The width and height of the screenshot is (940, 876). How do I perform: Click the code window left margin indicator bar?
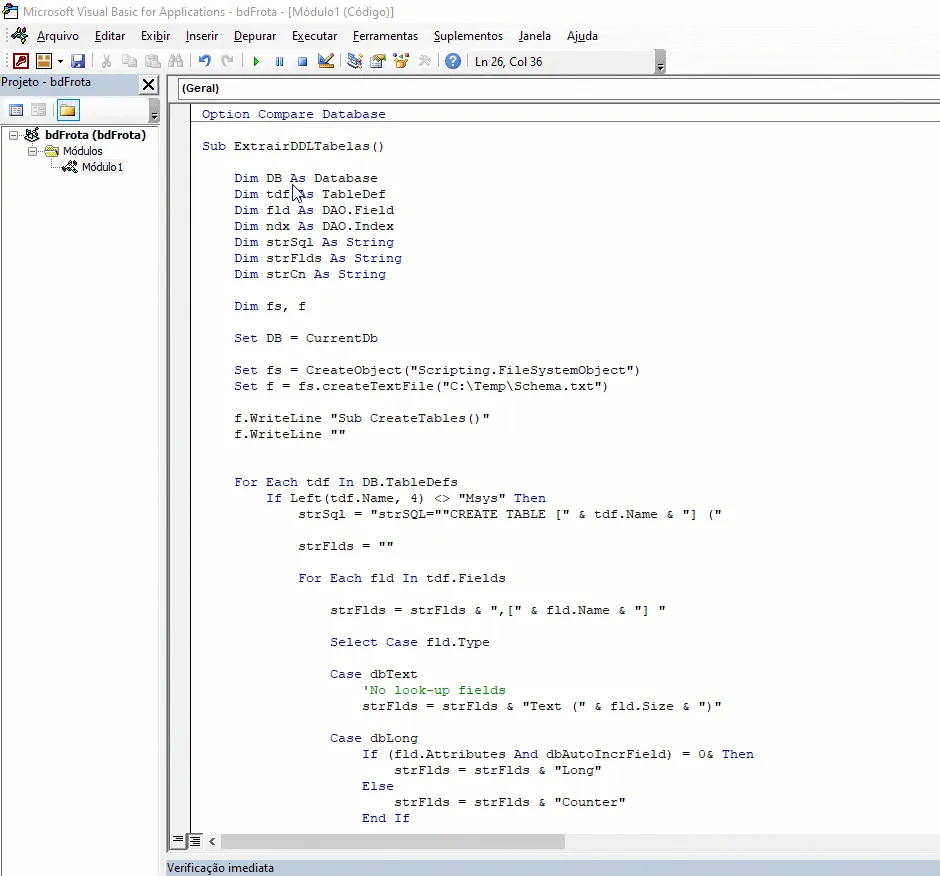tap(180, 468)
